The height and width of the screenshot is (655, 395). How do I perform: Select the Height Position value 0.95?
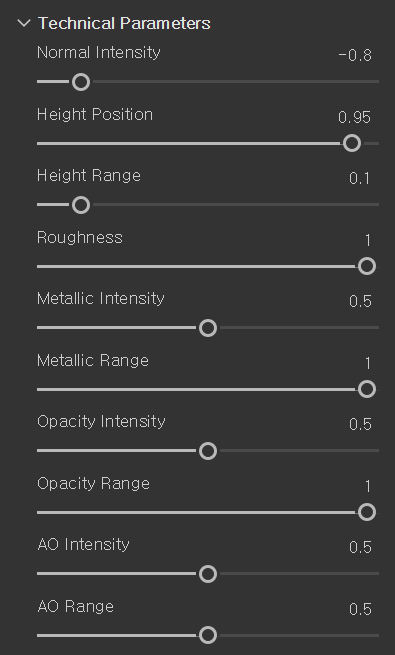(354, 117)
